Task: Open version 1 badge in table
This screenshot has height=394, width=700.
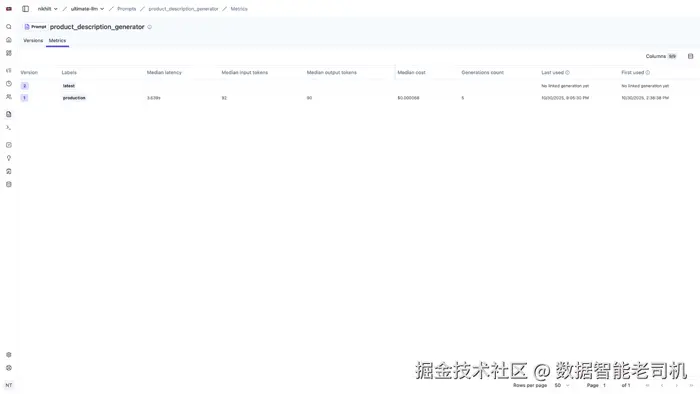Action: point(25,98)
